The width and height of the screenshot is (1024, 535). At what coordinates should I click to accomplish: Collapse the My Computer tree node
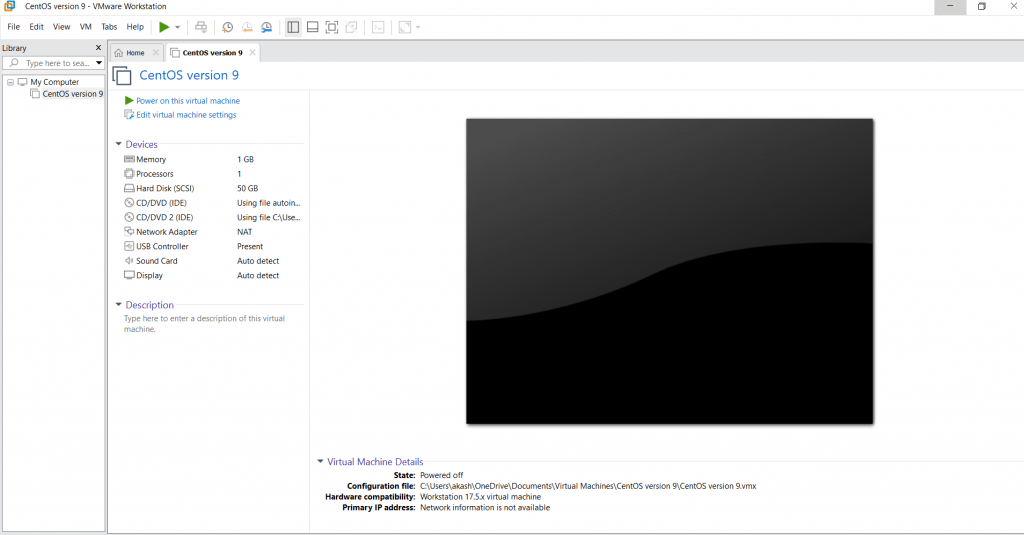click(x=10, y=82)
